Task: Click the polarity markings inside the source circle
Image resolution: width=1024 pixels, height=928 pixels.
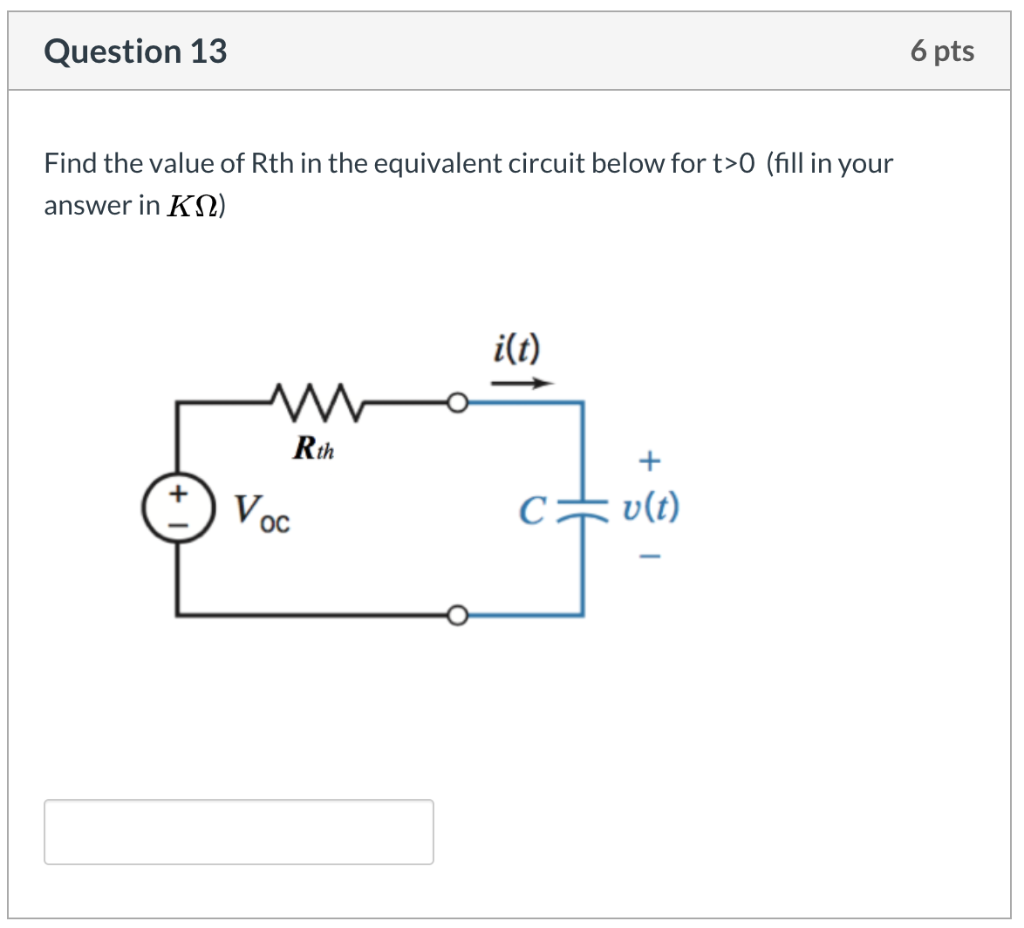Action: point(177,508)
